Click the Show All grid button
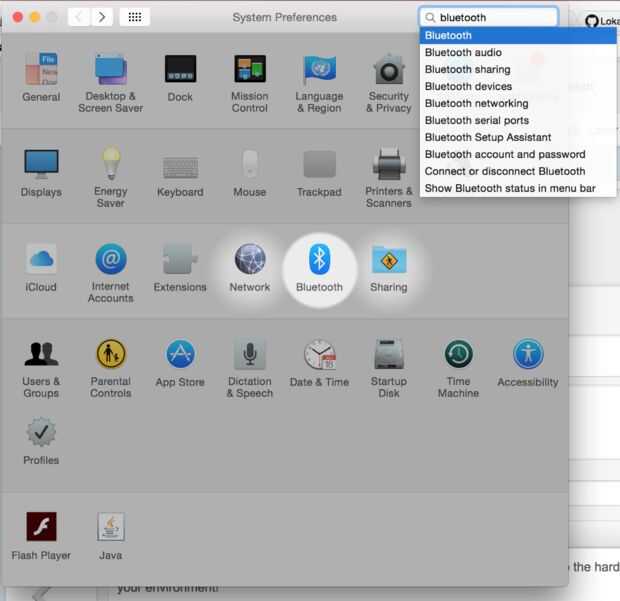This screenshot has height=601, width=620. point(135,17)
